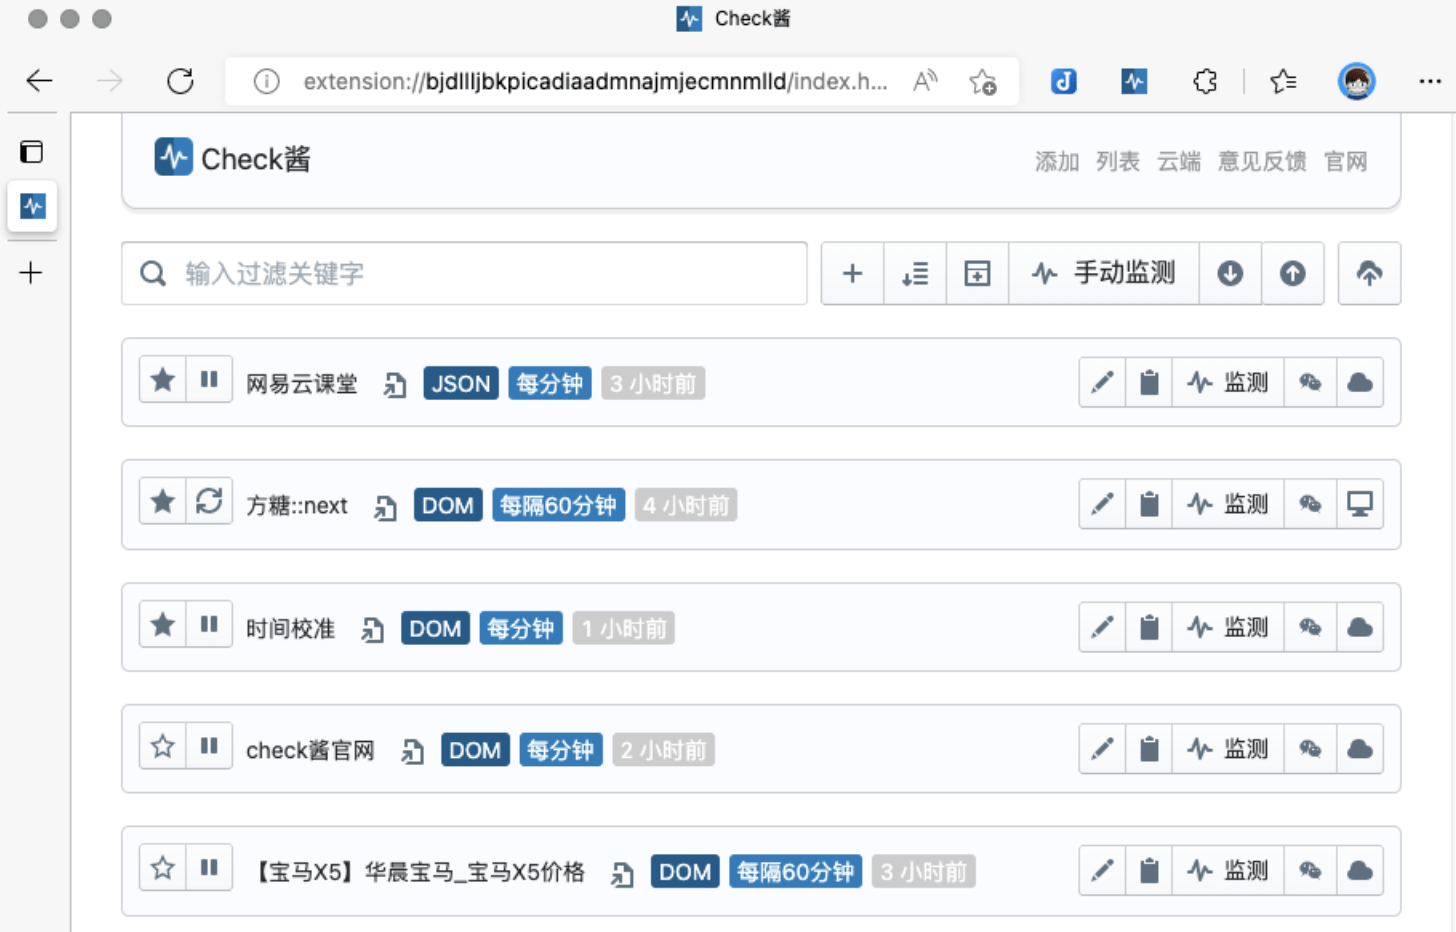
Task: Open the page link icon of check酱官网
Action: pos(413,751)
